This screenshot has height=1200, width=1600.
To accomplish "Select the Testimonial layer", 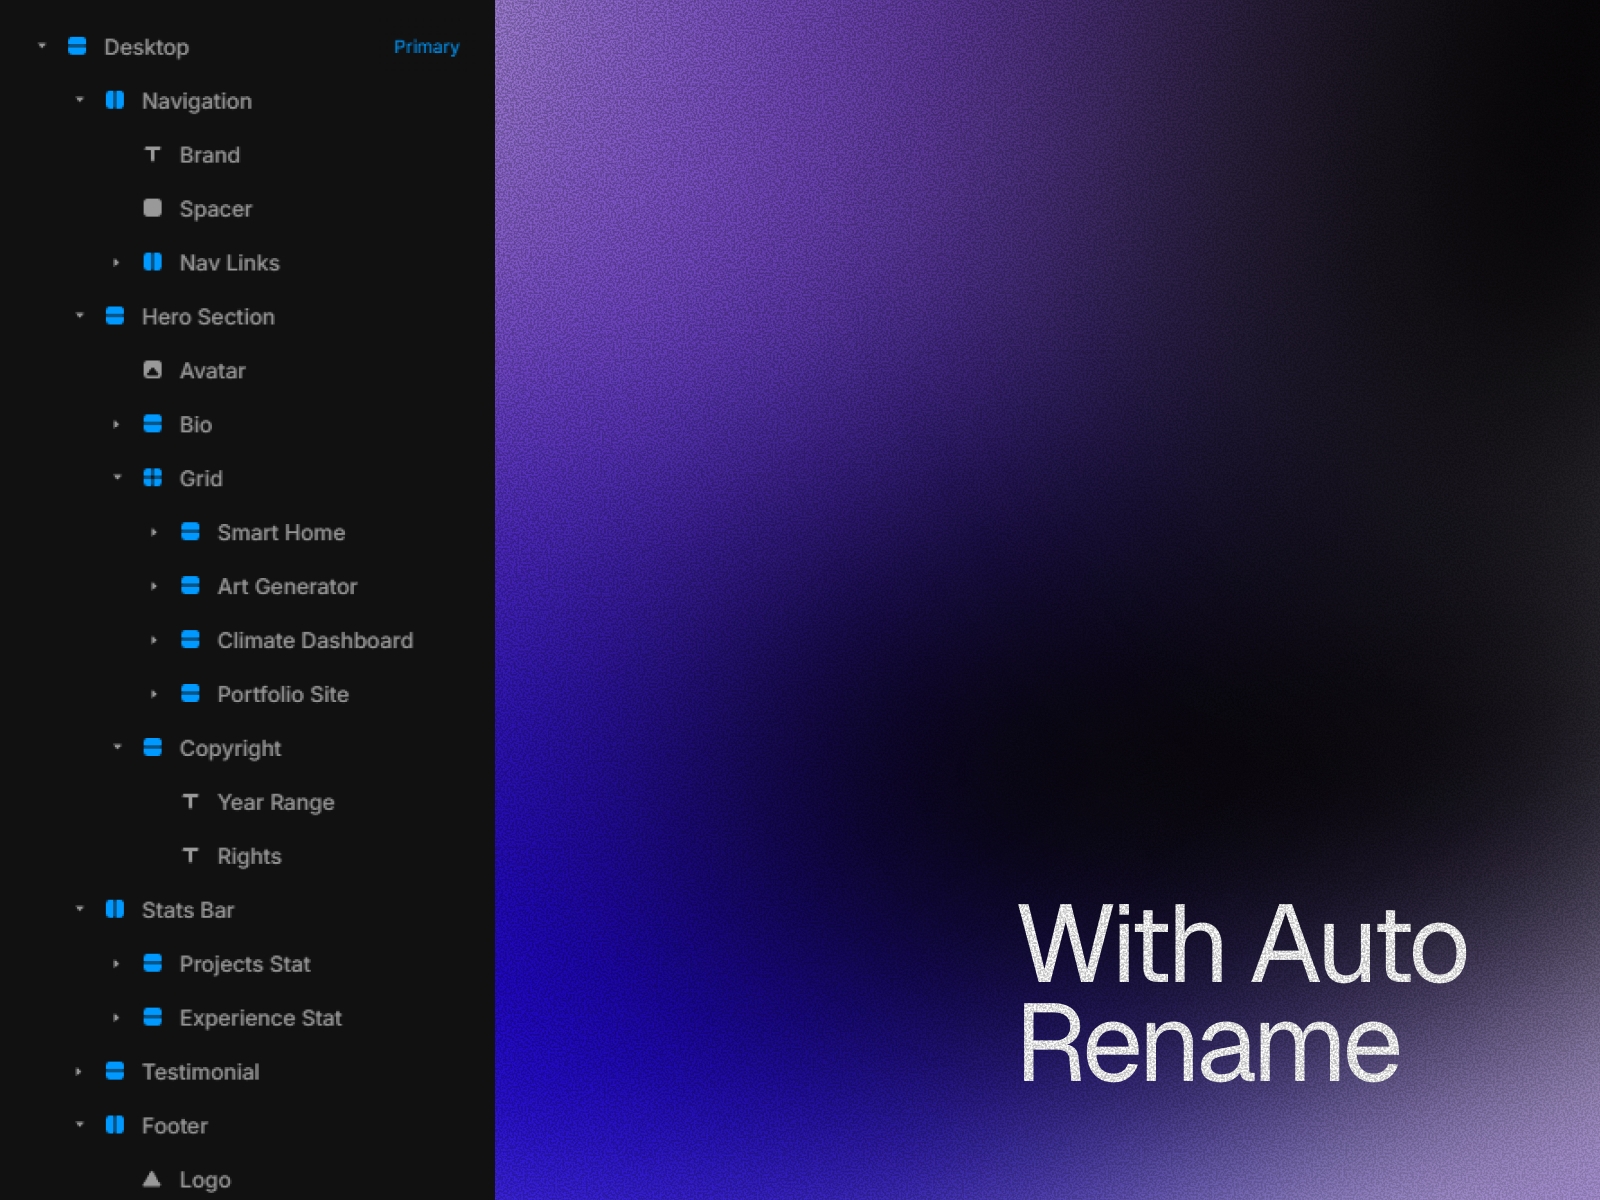I will pos(200,1071).
